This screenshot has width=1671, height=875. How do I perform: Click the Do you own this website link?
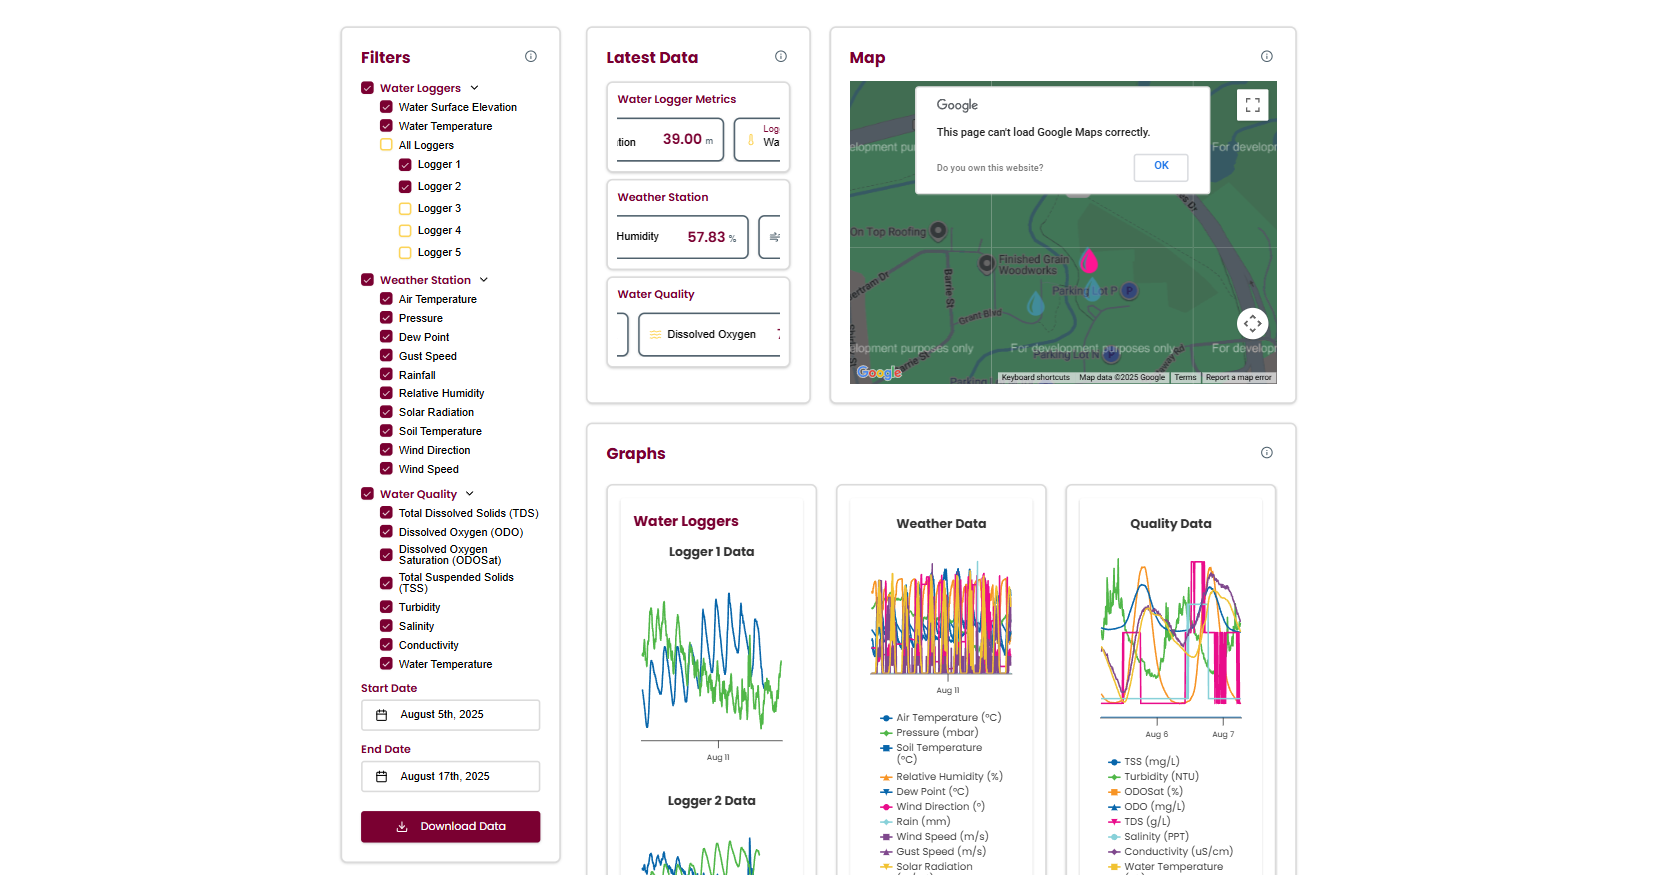[x=990, y=168]
